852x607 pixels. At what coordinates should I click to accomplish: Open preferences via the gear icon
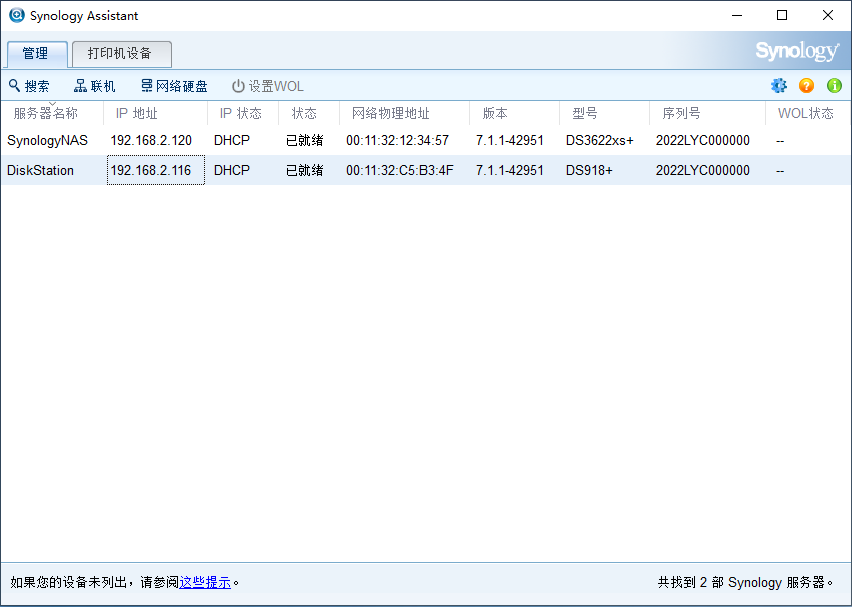[779, 86]
